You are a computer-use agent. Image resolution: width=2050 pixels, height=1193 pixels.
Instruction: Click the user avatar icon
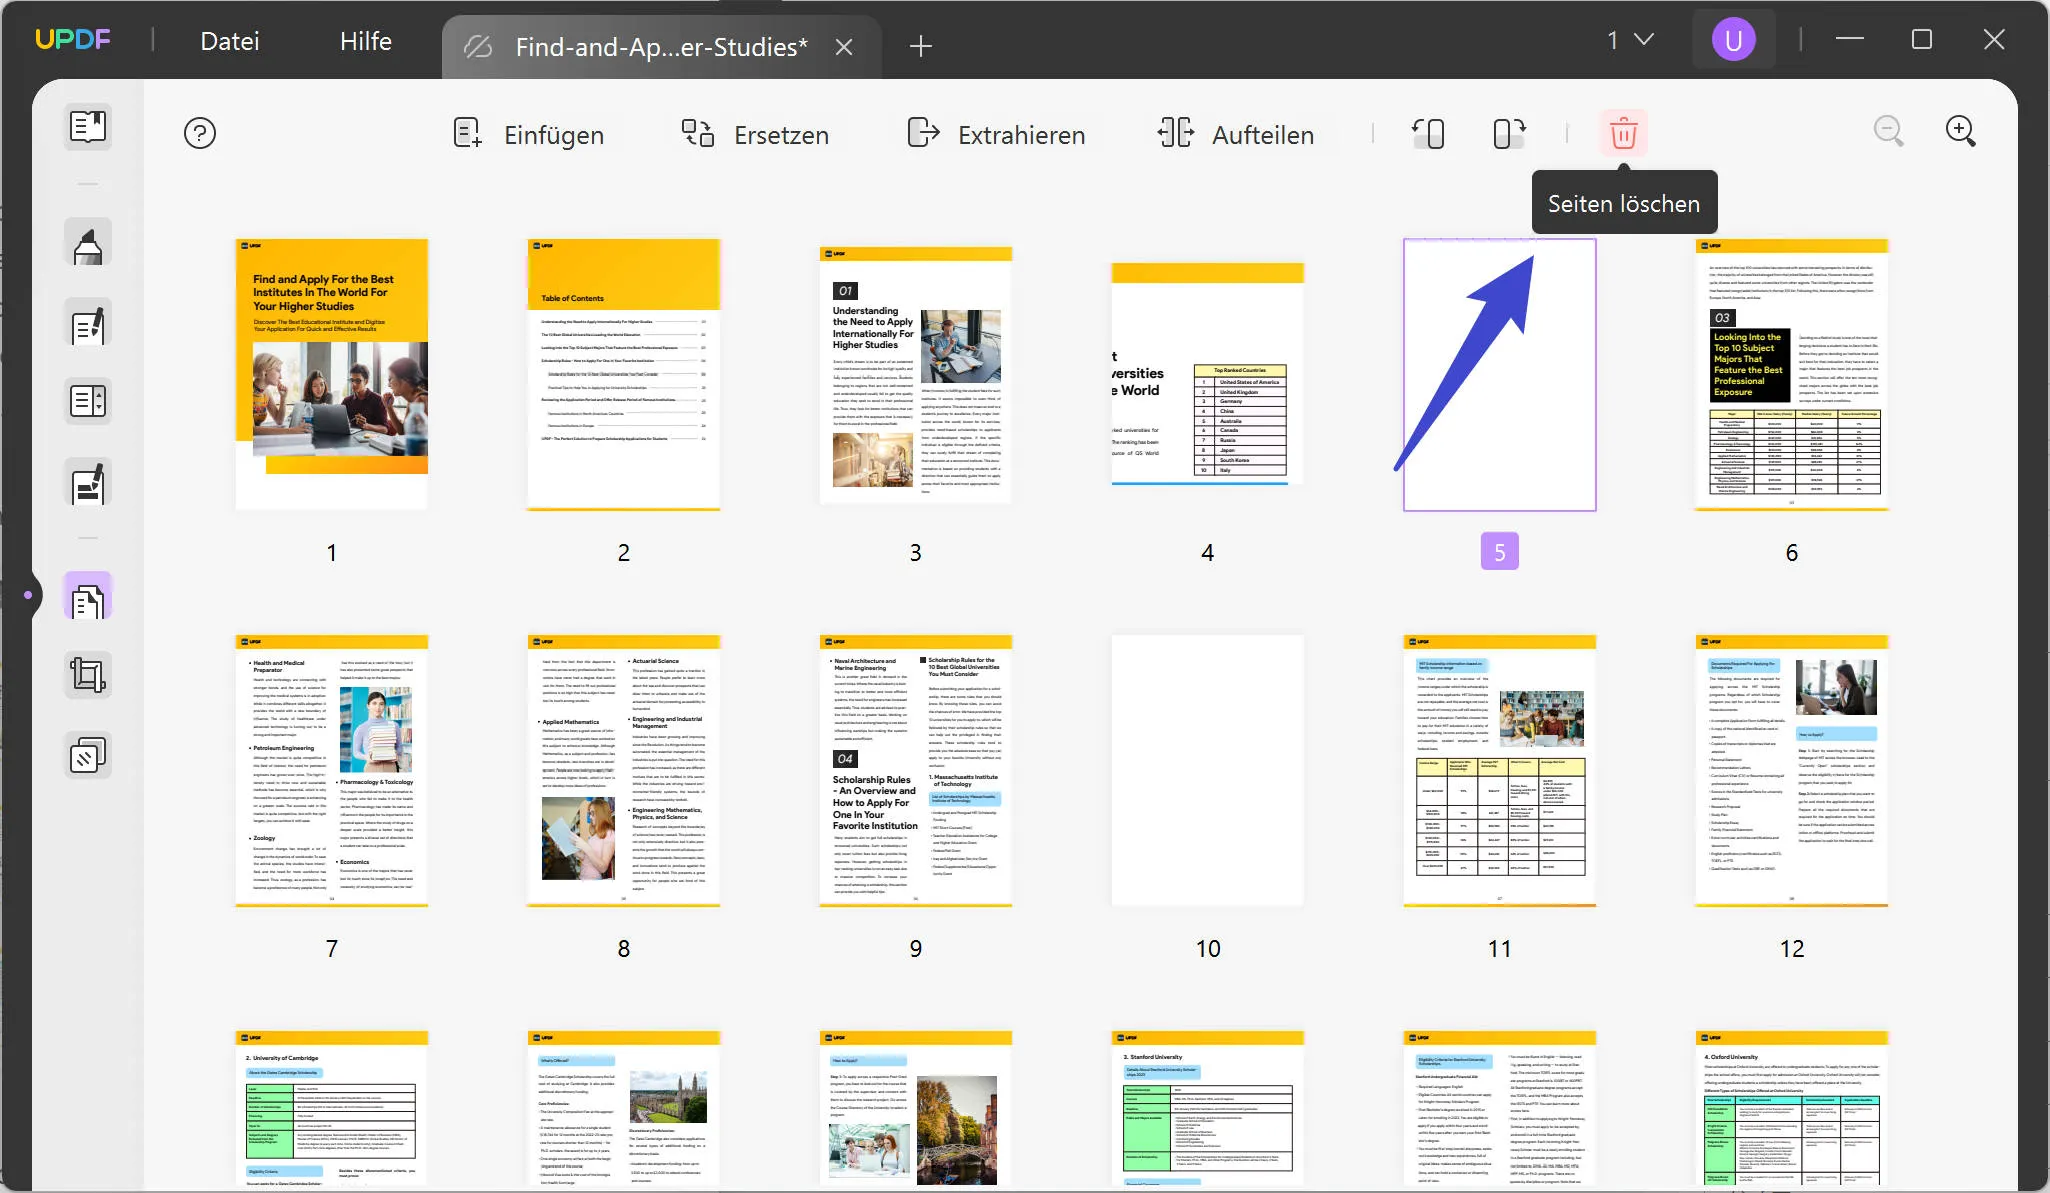pyautogui.click(x=1734, y=40)
